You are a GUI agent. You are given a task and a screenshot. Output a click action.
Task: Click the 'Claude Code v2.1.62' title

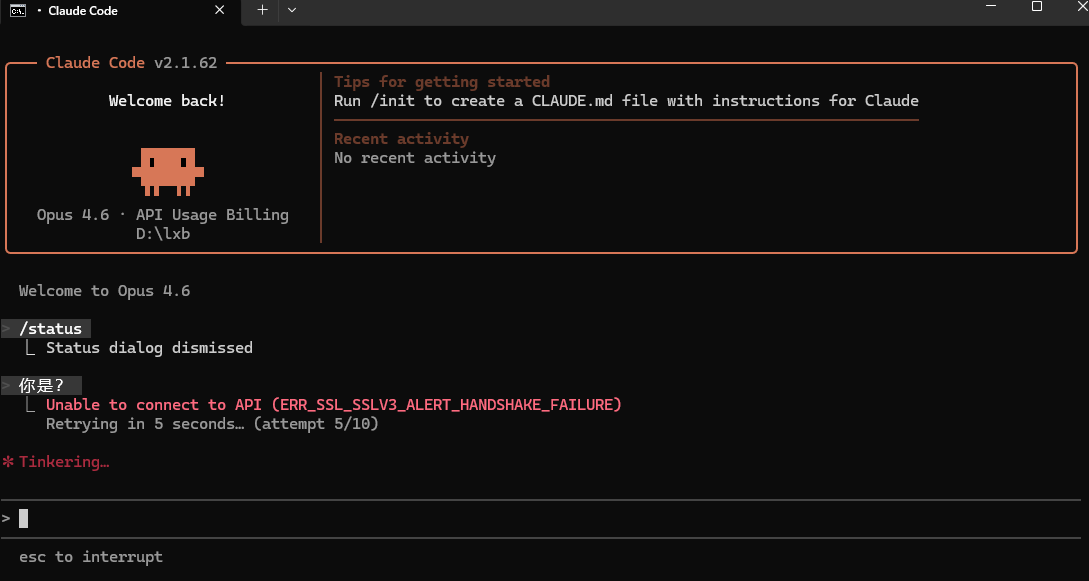[131, 62]
